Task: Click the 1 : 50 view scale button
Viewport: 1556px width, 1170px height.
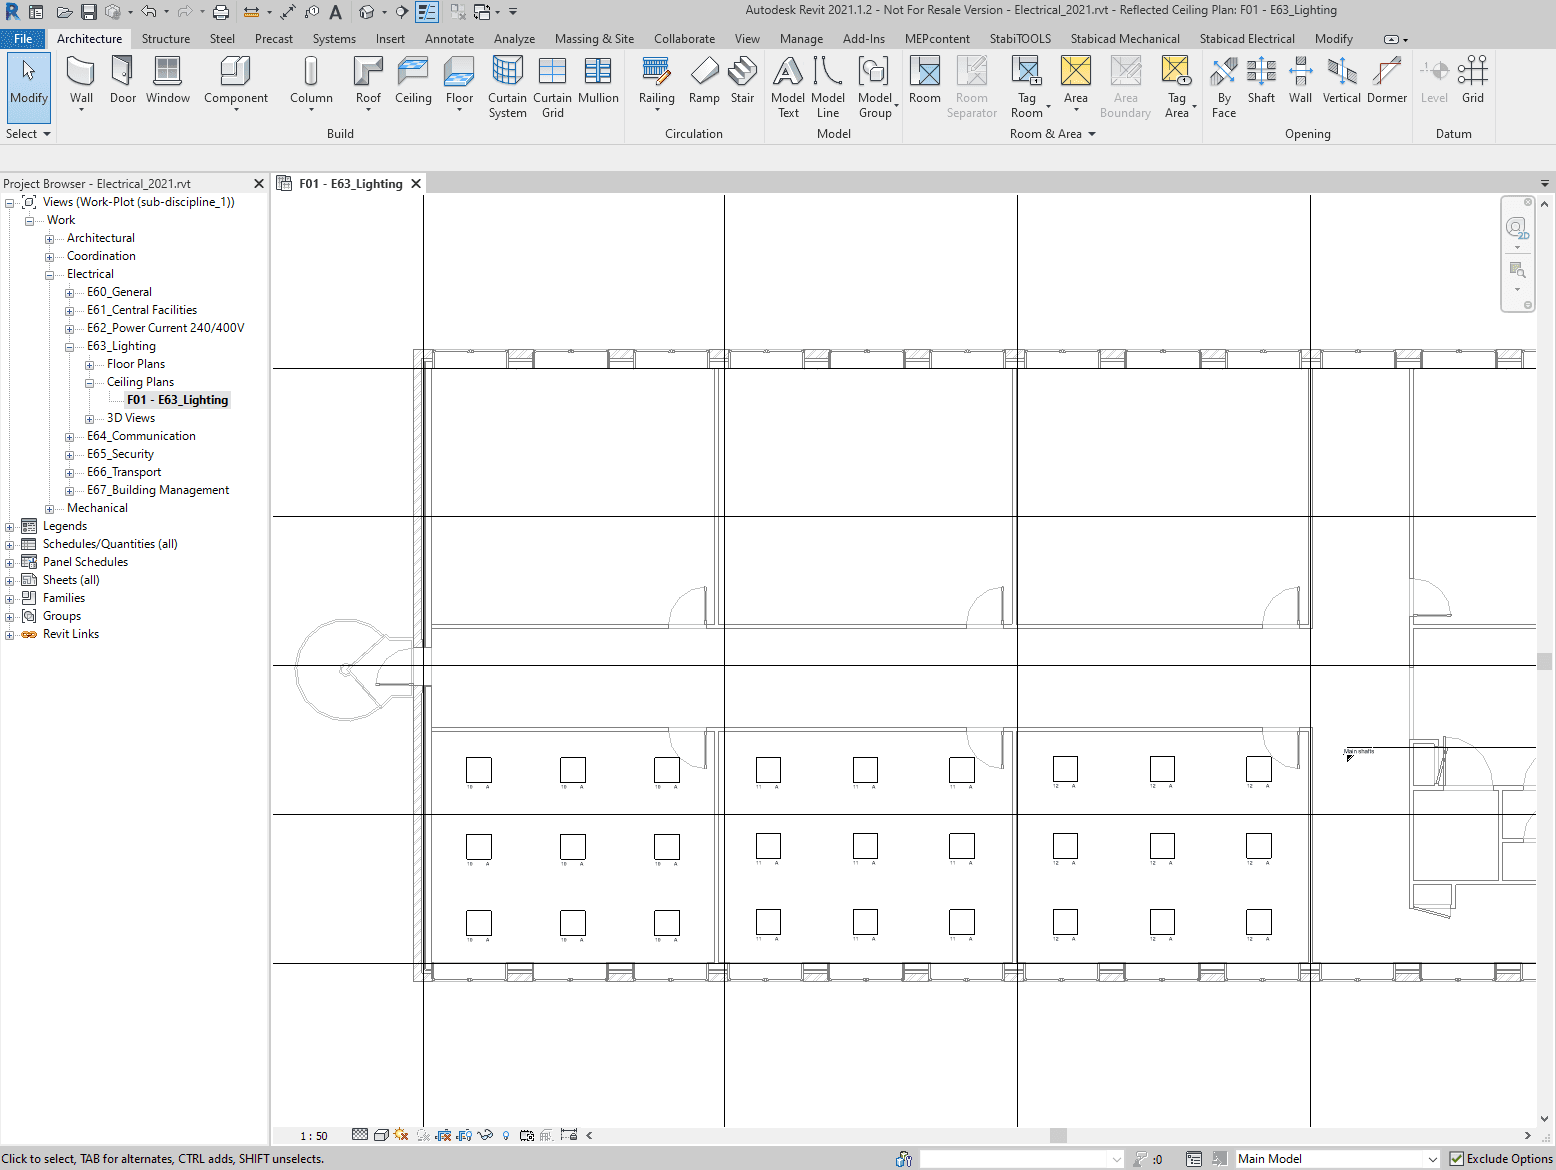Action: pyautogui.click(x=314, y=1136)
